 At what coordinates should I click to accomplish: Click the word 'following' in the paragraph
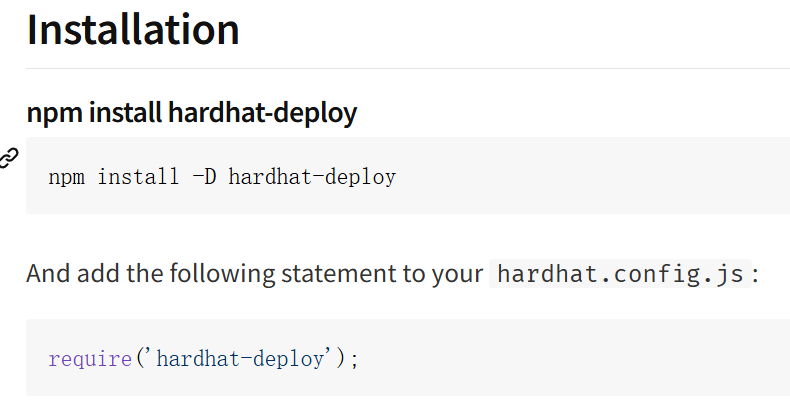[222, 274]
